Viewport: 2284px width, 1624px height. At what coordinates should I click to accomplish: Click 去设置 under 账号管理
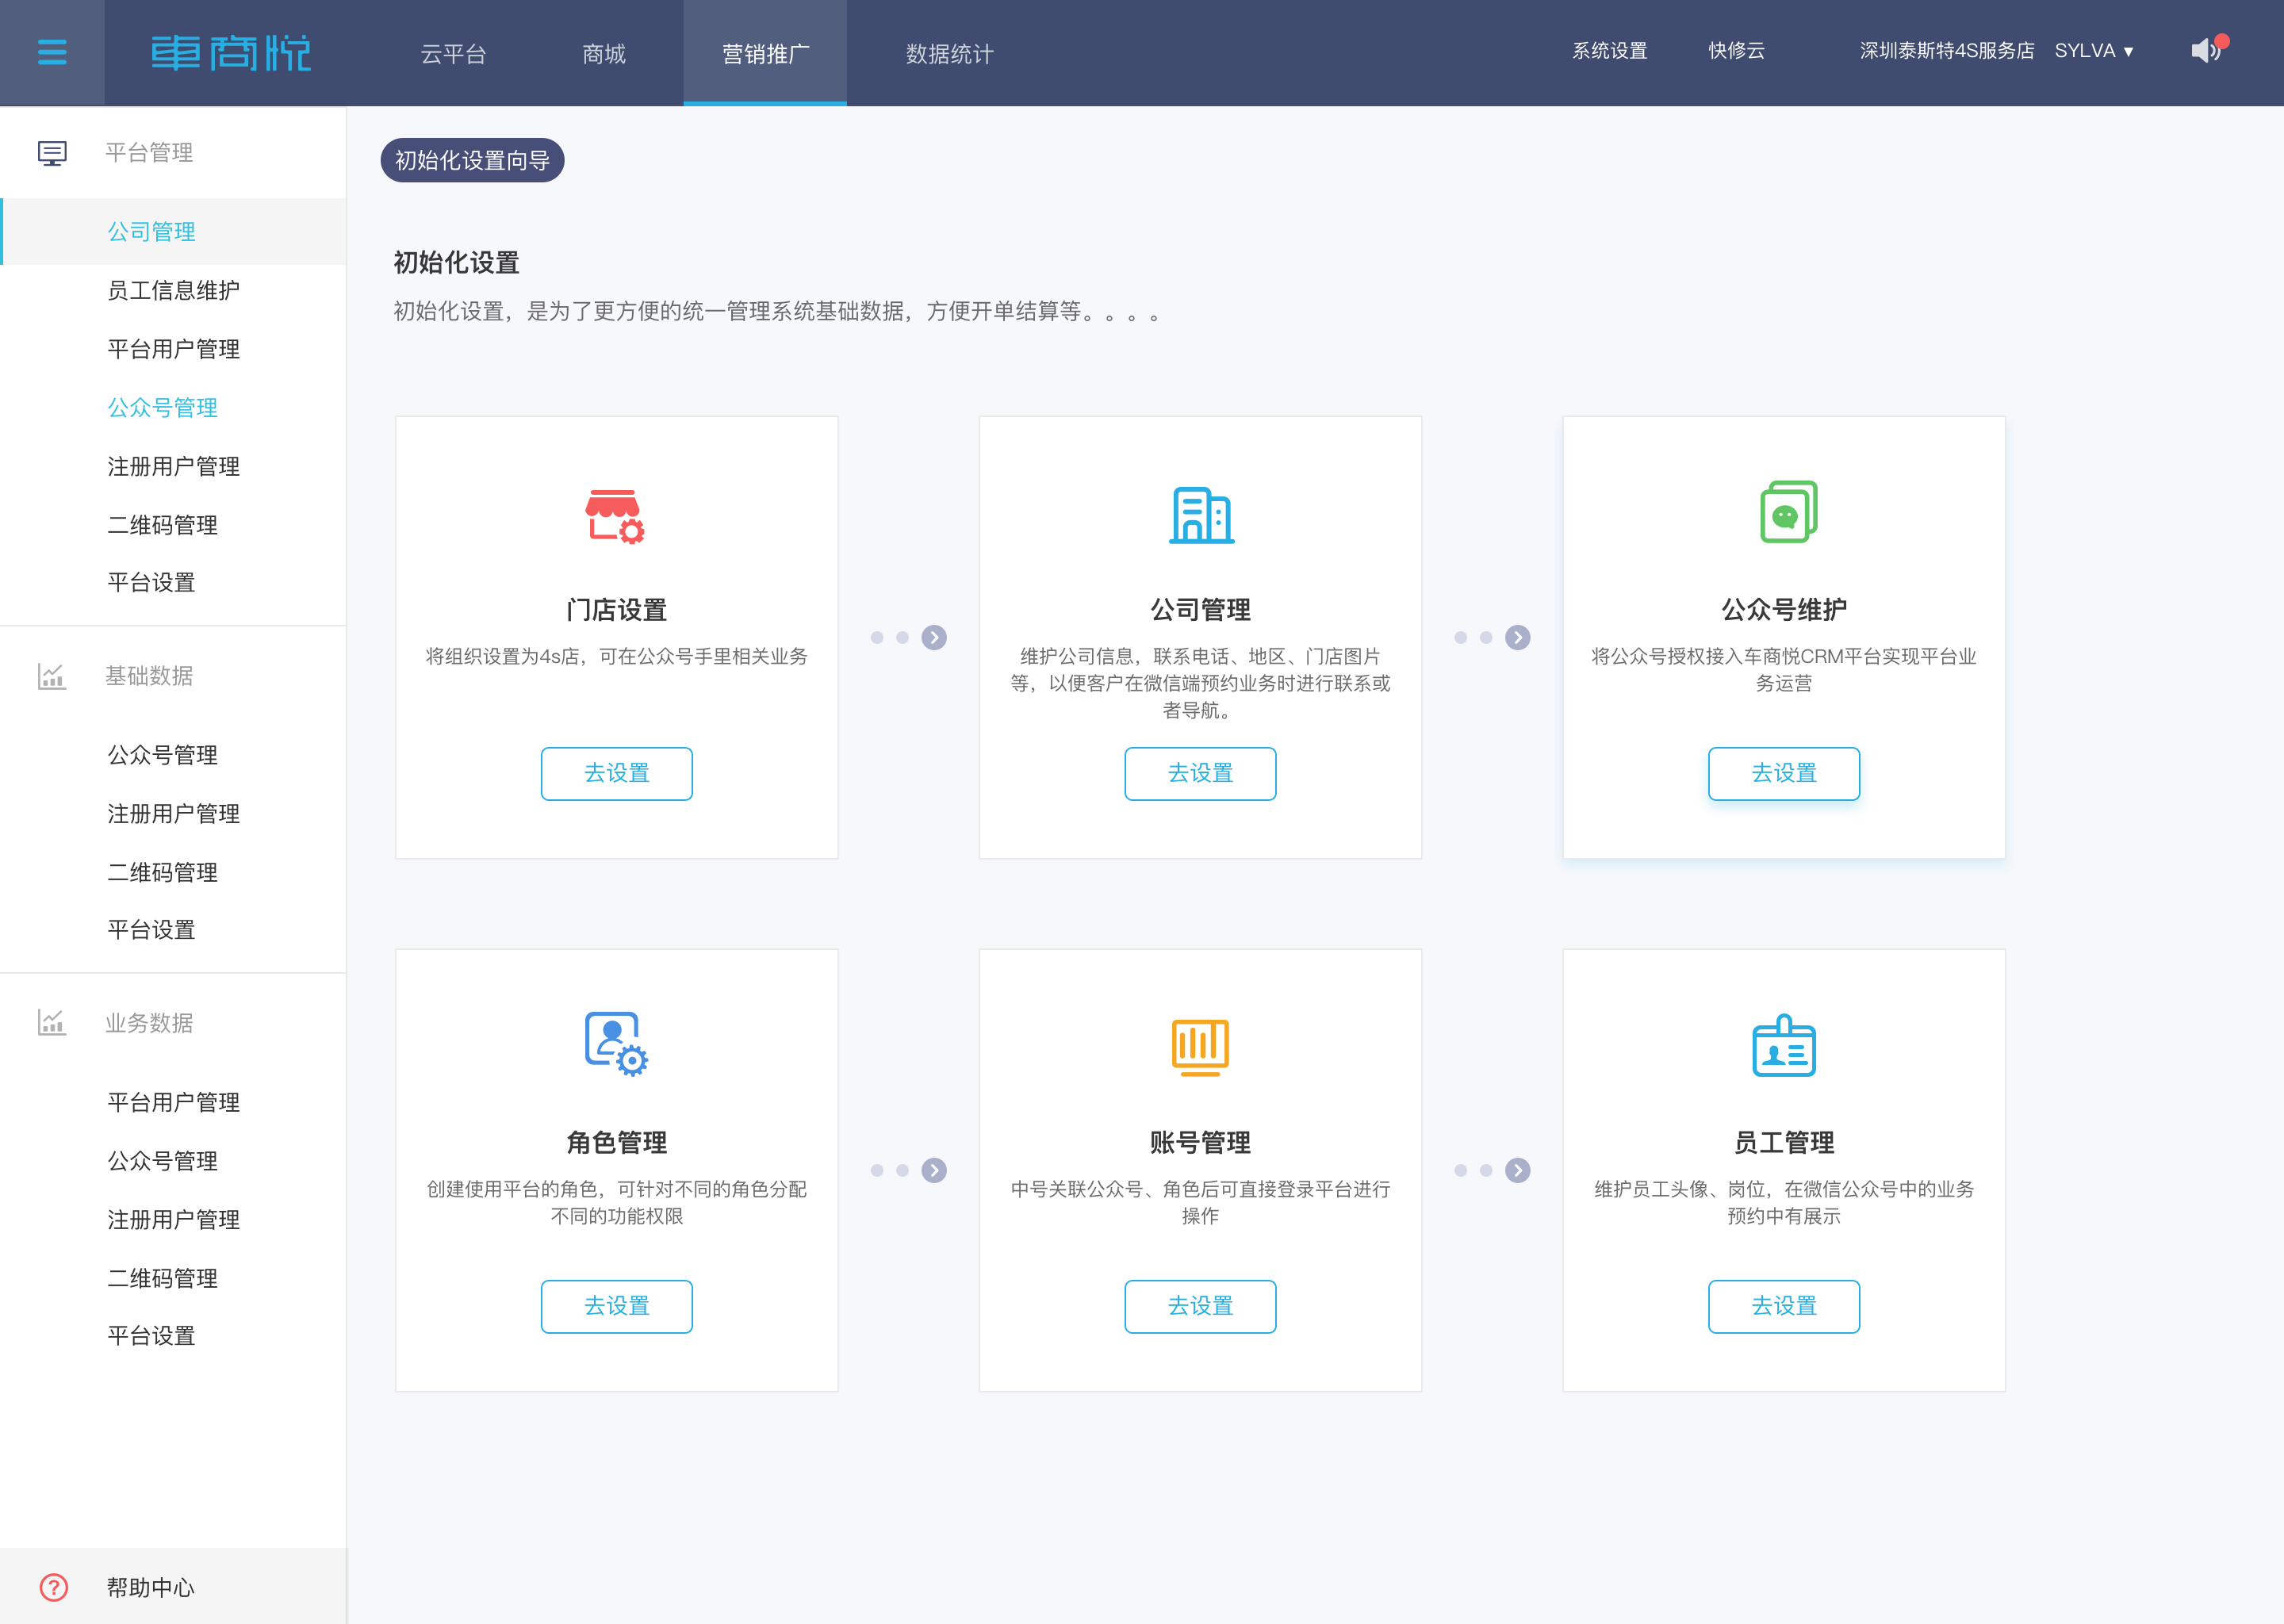click(1200, 1306)
